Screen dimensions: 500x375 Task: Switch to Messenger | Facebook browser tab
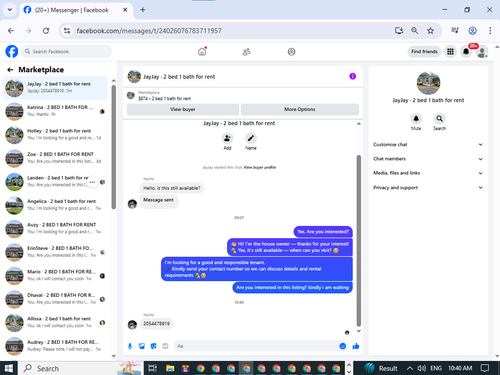pos(76,10)
